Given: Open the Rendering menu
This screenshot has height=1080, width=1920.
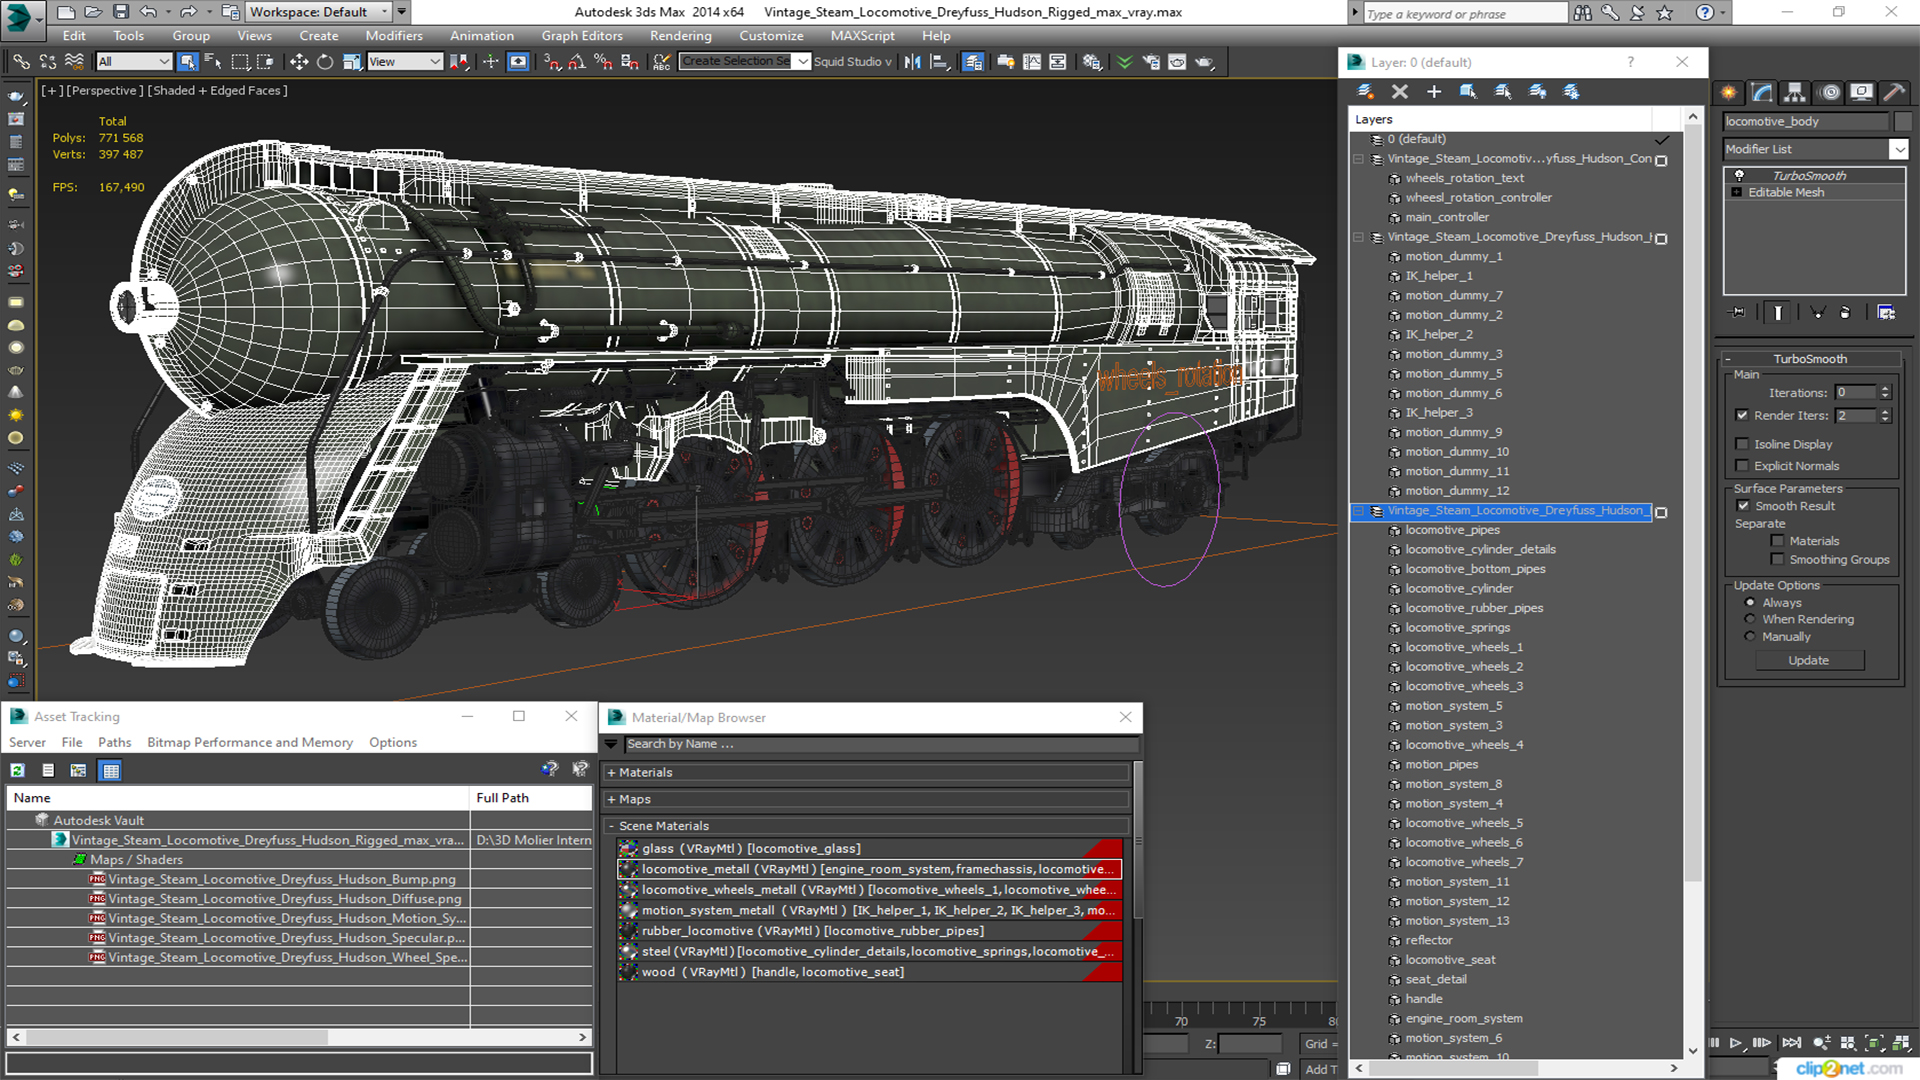Looking at the screenshot, I should pos(681,36).
